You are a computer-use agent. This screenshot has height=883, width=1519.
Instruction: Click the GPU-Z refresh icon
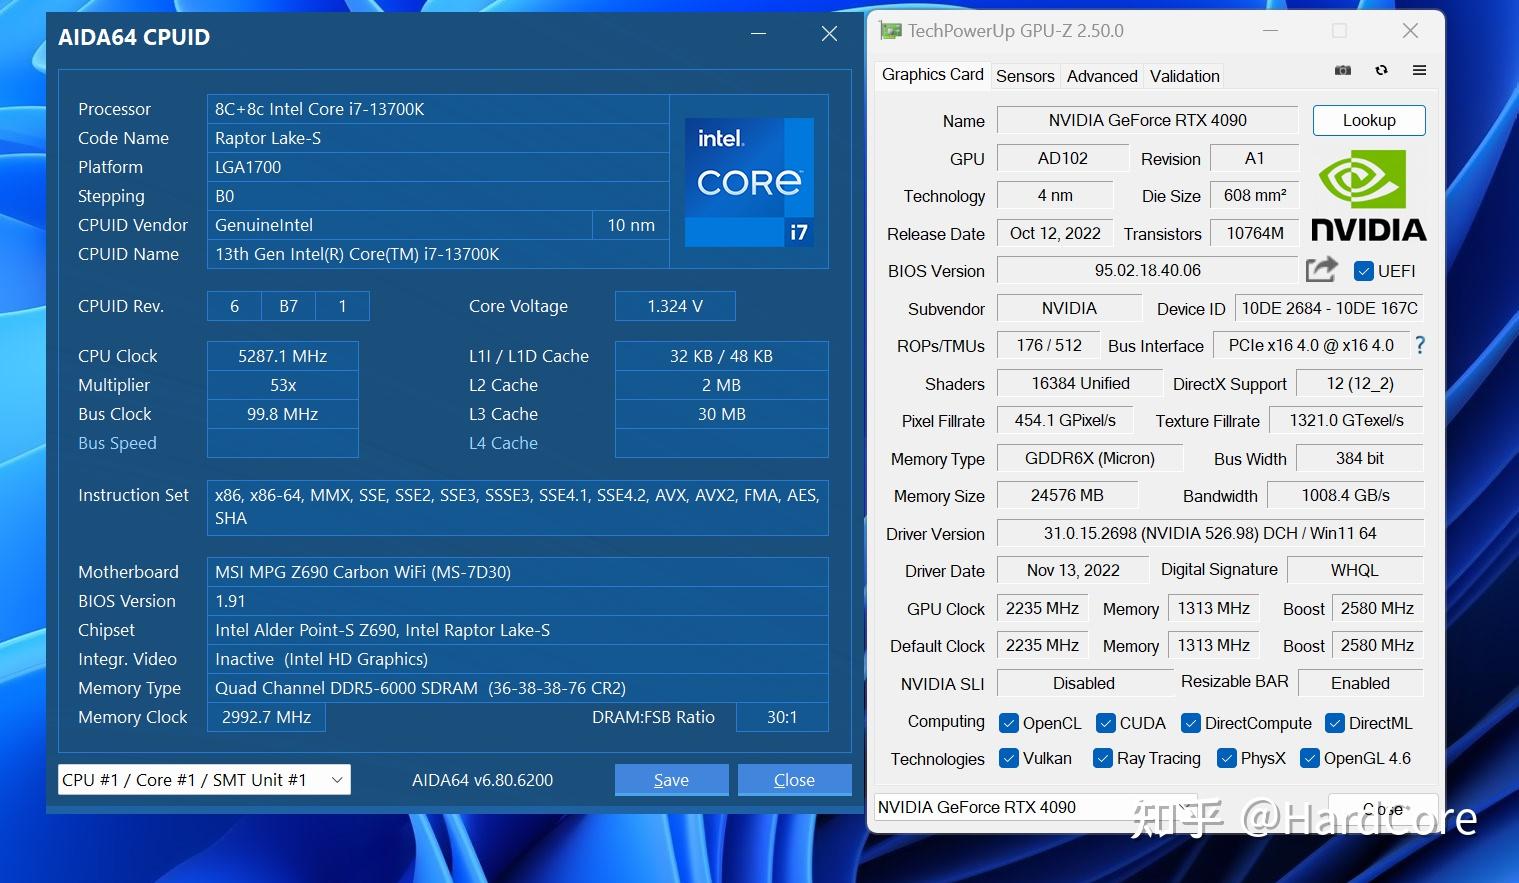point(1381,70)
